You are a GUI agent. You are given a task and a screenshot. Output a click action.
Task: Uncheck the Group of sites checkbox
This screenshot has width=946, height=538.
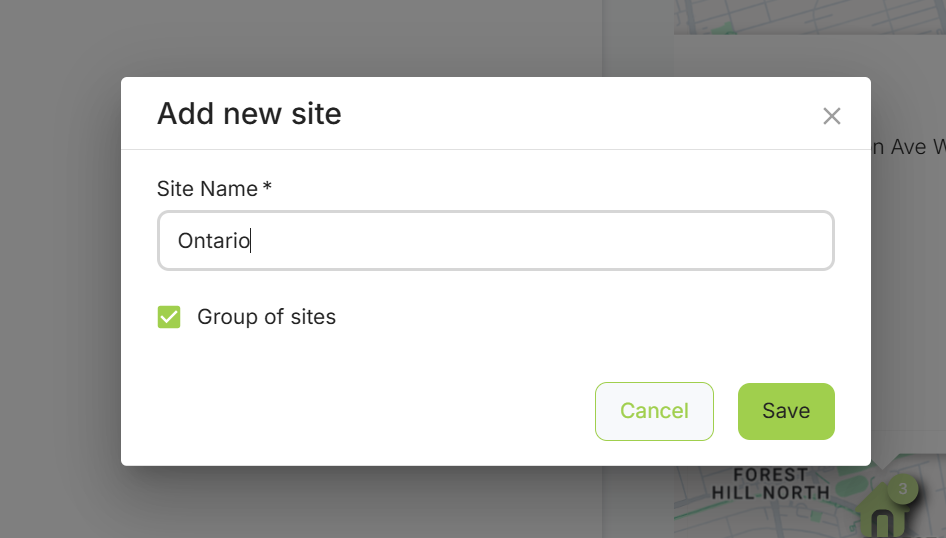pos(169,317)
